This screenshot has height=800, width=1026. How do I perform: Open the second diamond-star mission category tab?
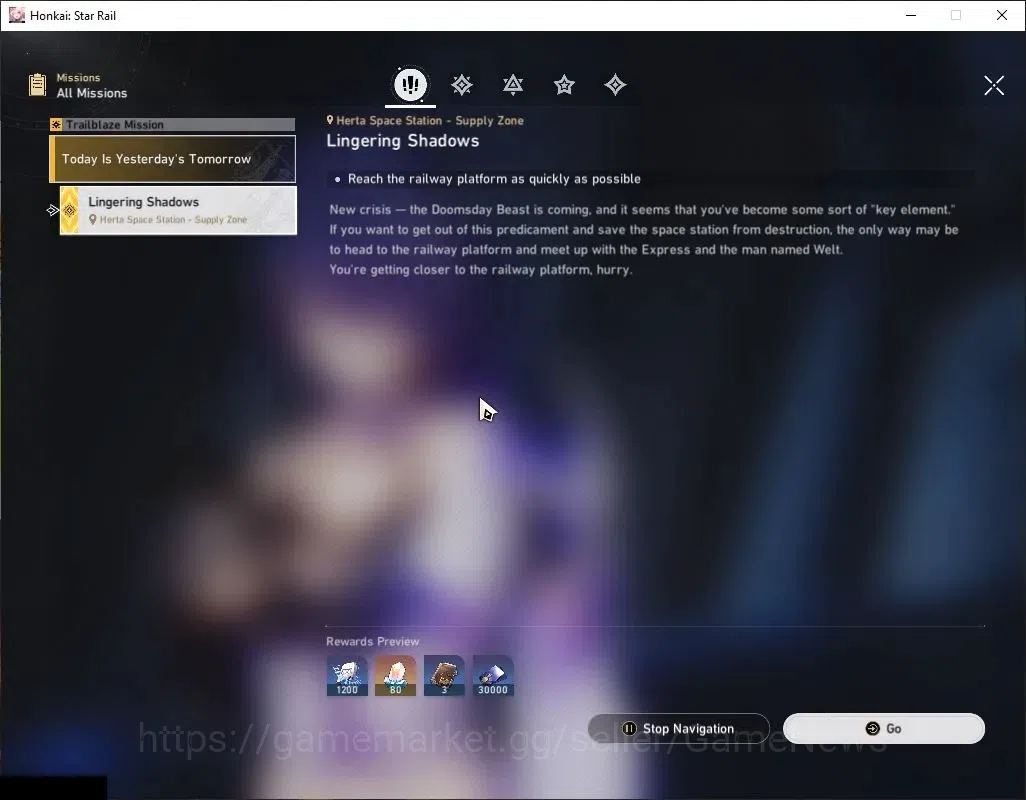click(462, 85)
